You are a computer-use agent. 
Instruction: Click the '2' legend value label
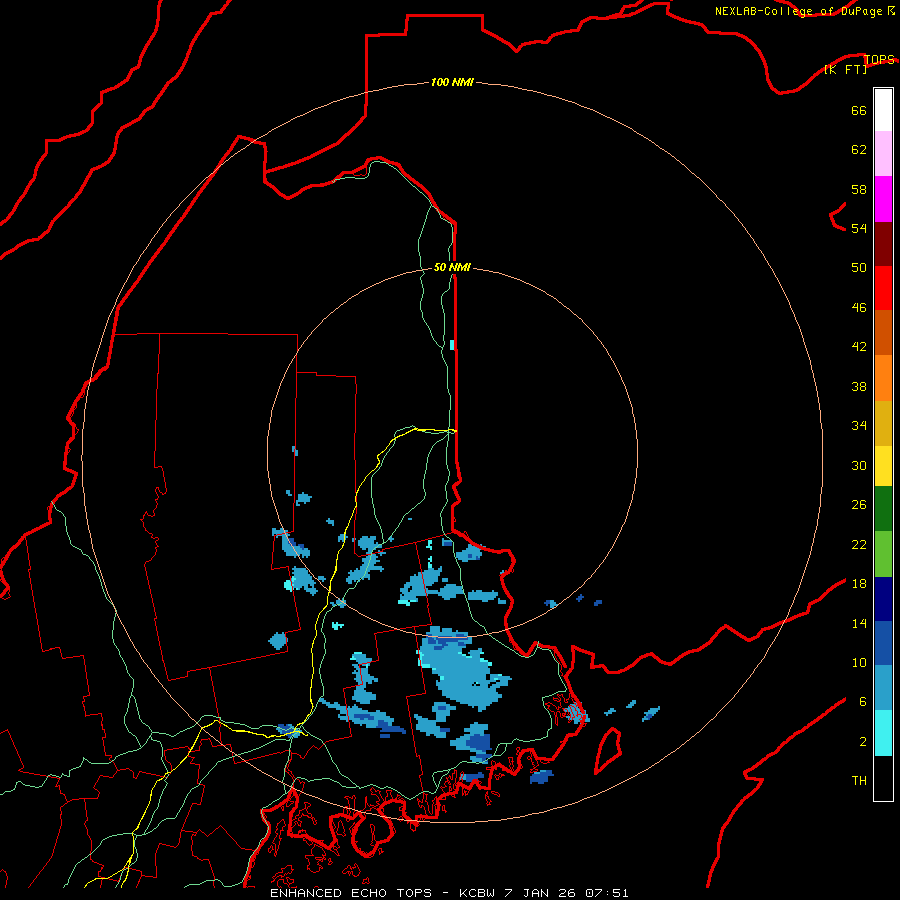click(862, 742)
